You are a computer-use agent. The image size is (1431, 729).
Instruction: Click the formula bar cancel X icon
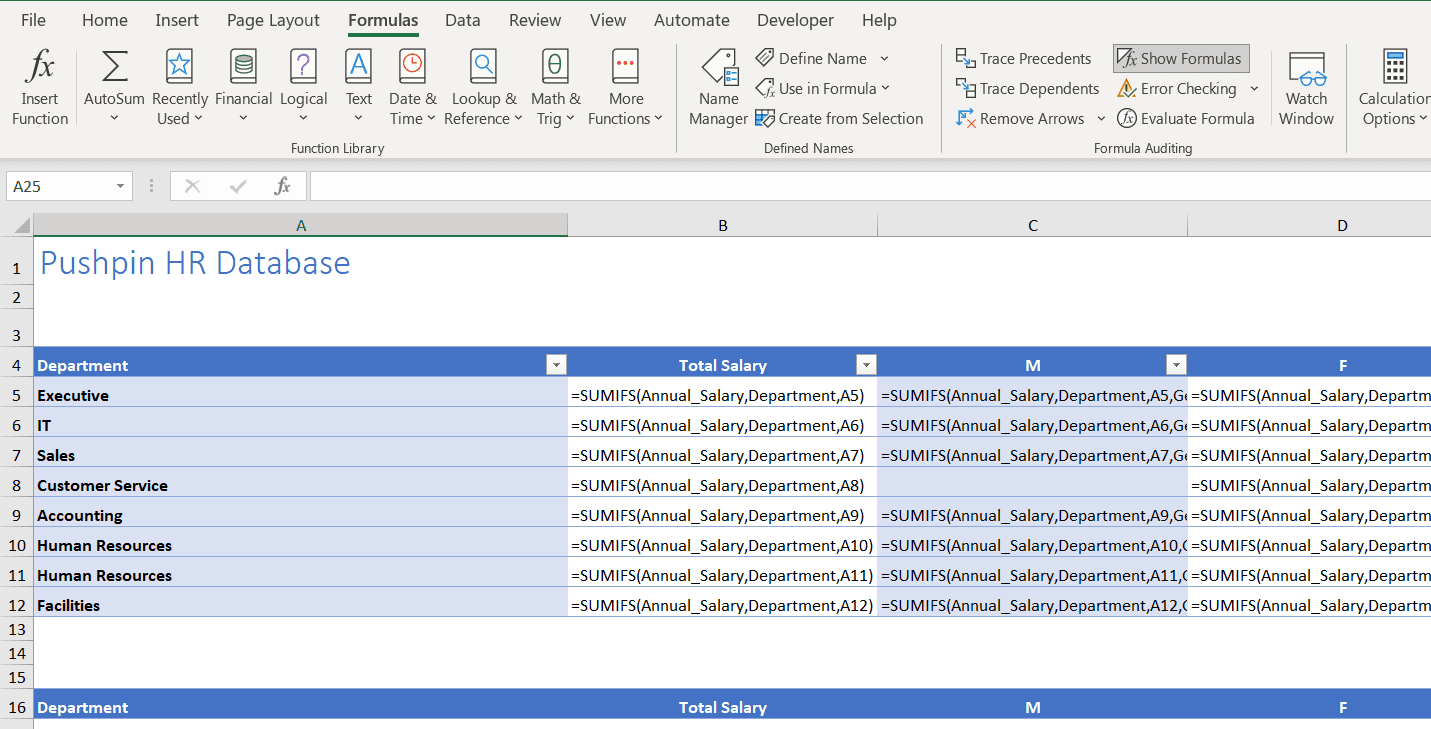(x=192, y=186)
